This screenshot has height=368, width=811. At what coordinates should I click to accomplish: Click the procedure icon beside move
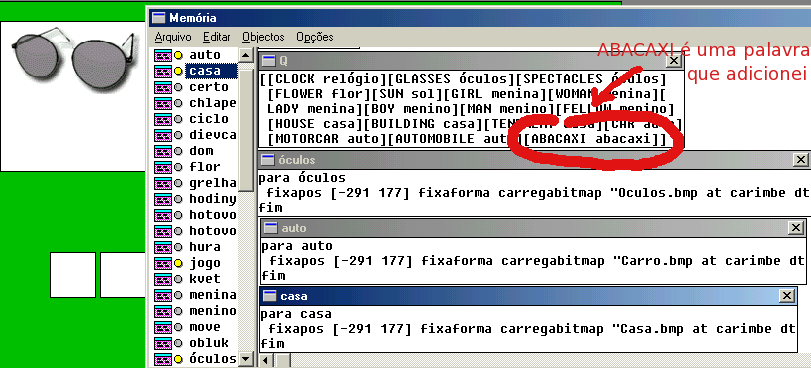[162, 327]
